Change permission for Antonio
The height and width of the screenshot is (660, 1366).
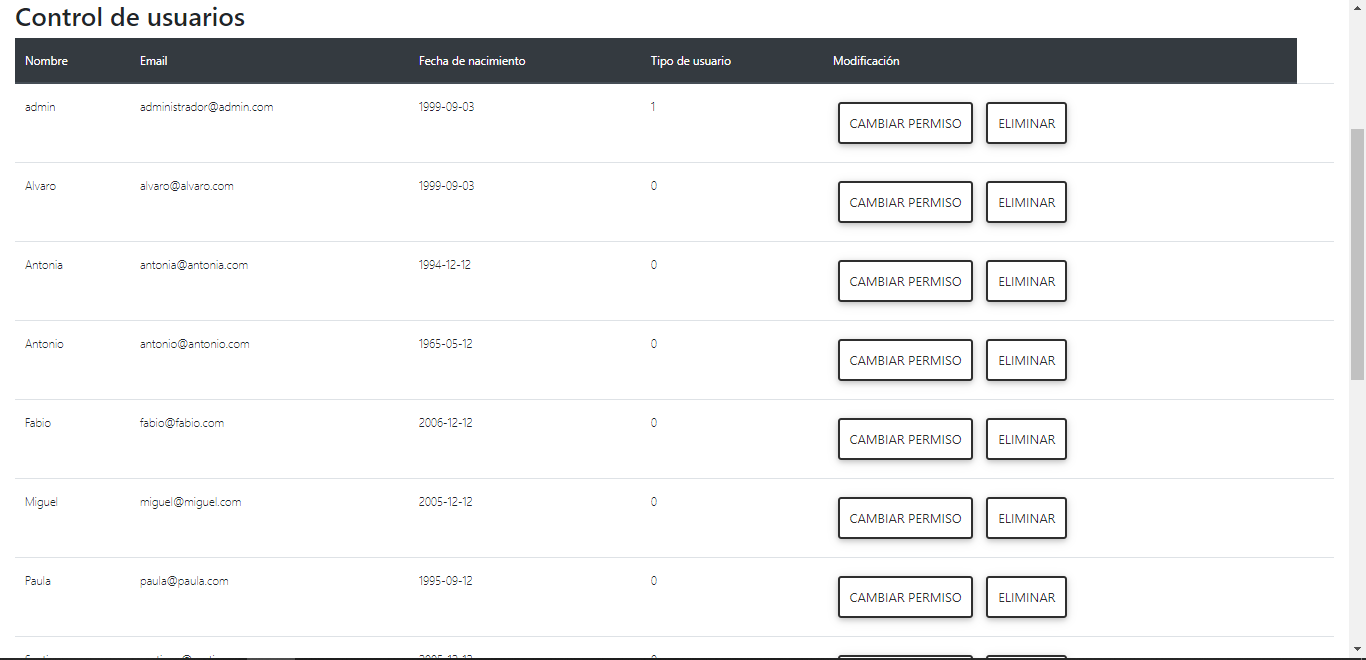coord(905,360)
